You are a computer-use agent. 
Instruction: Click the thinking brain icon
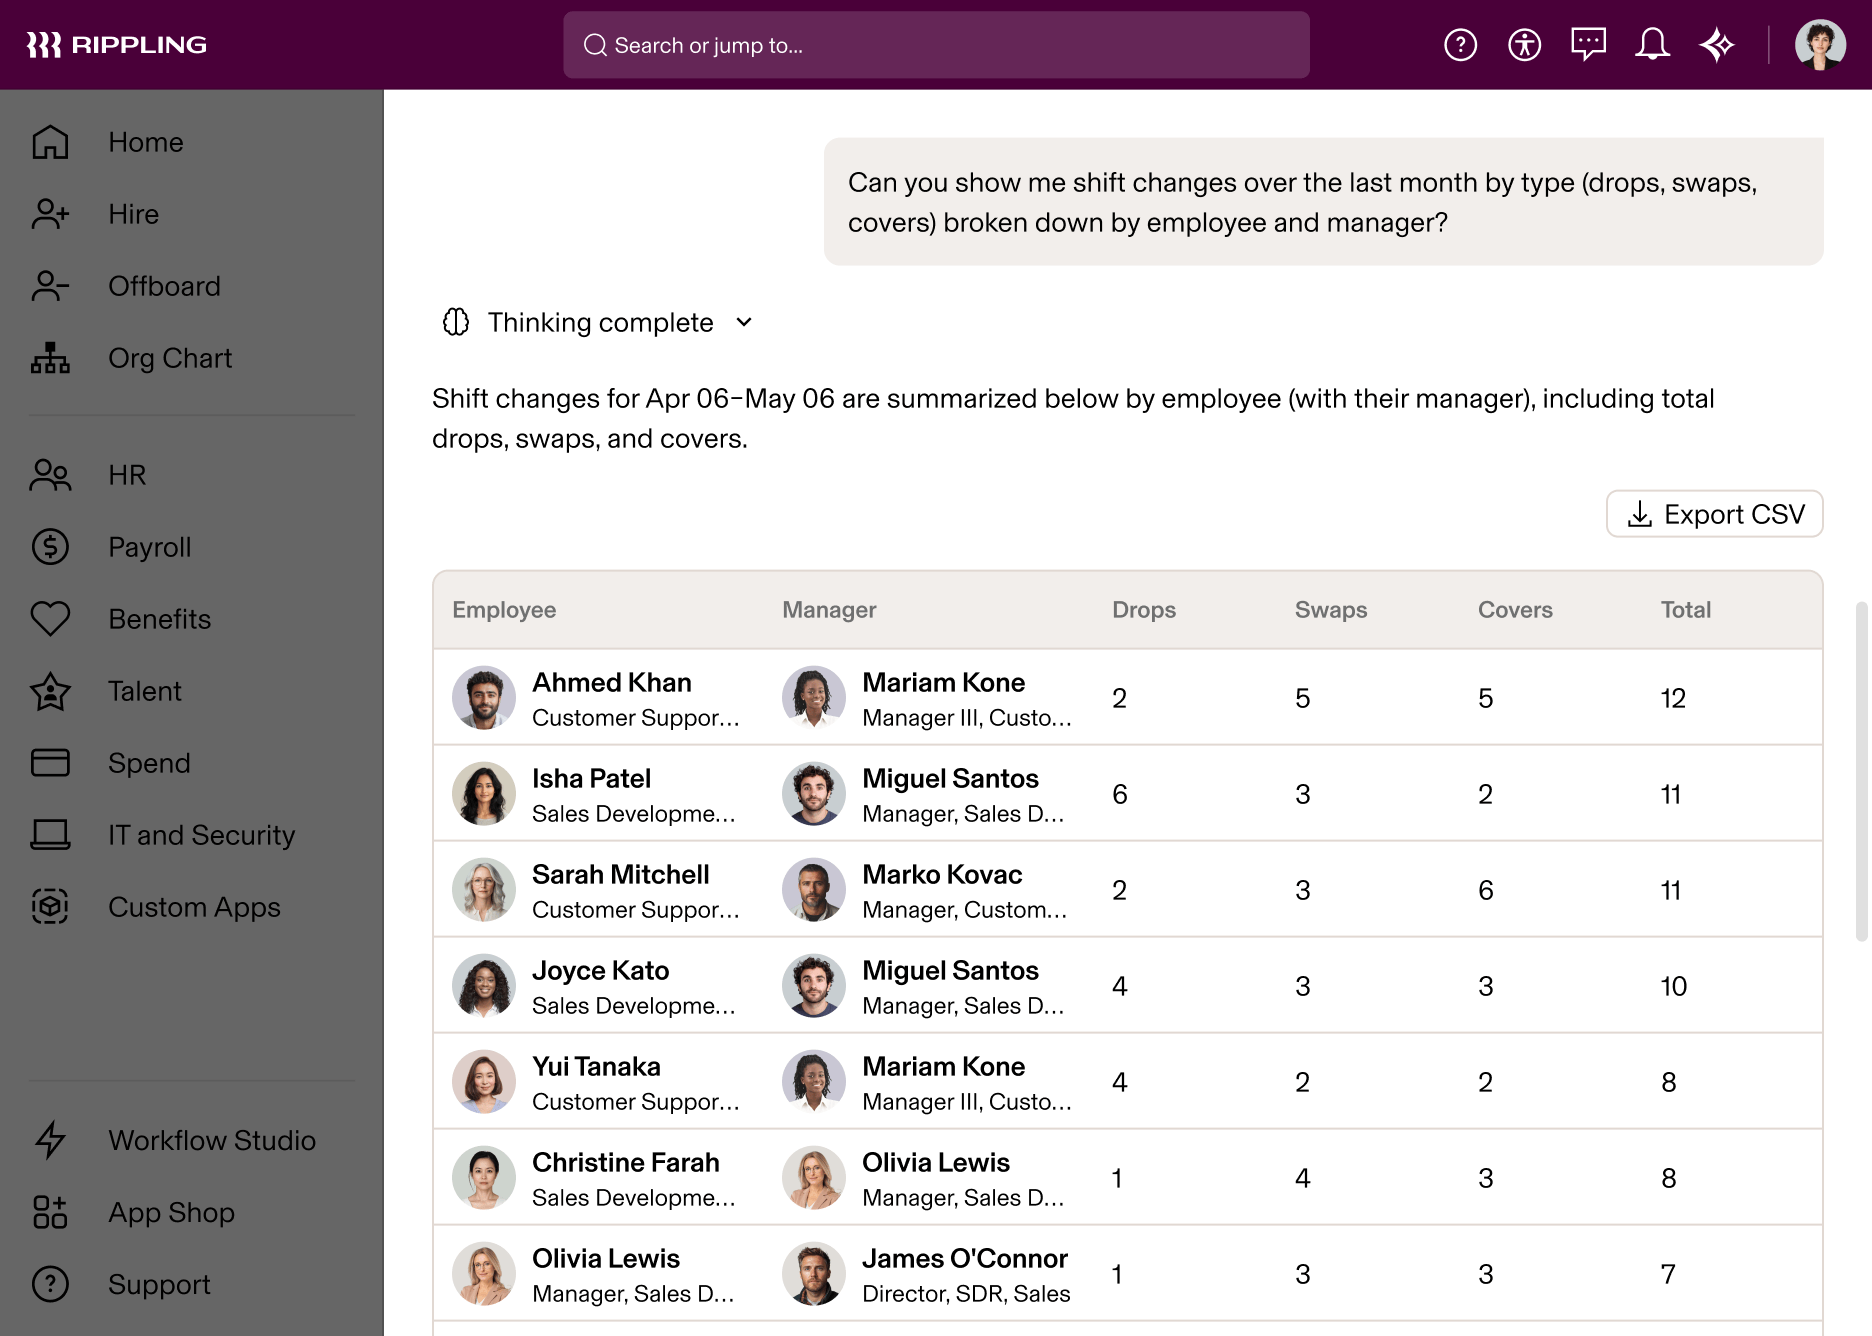(x=456, y=322)
